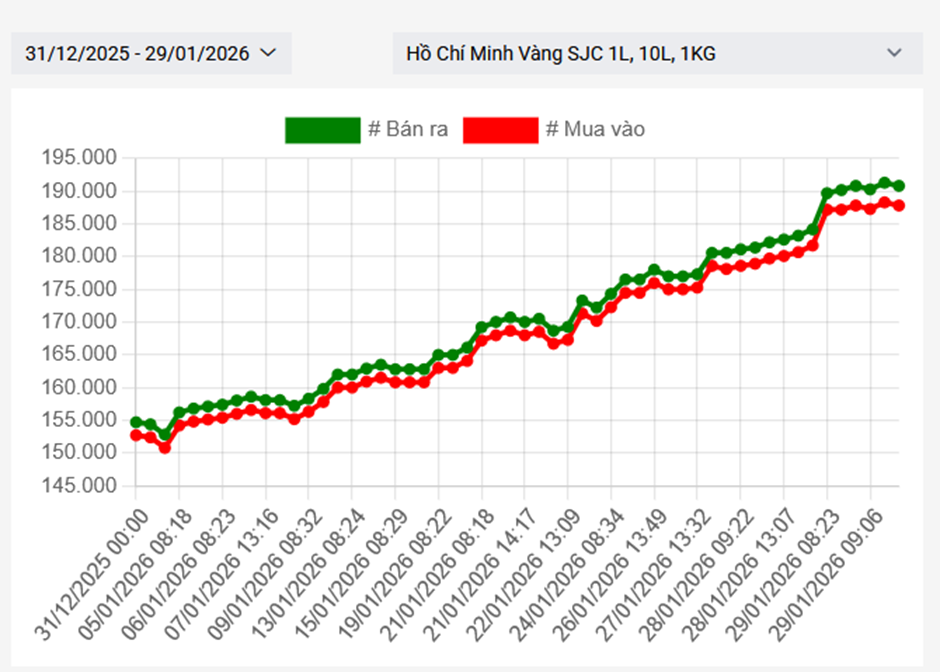Click the last red Mua vào data point

pyautogui.click(x=899, y=205)
